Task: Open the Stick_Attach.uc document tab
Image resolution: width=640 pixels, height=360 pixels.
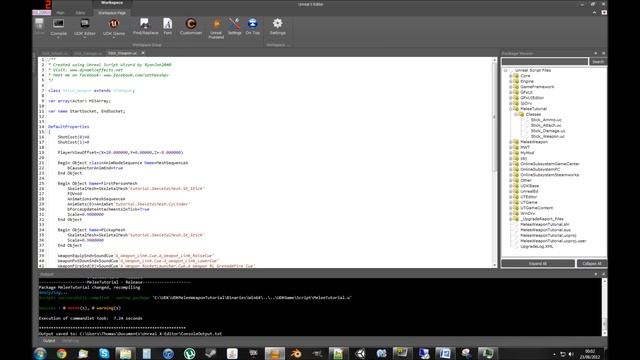Action: [x=54, y=53]
